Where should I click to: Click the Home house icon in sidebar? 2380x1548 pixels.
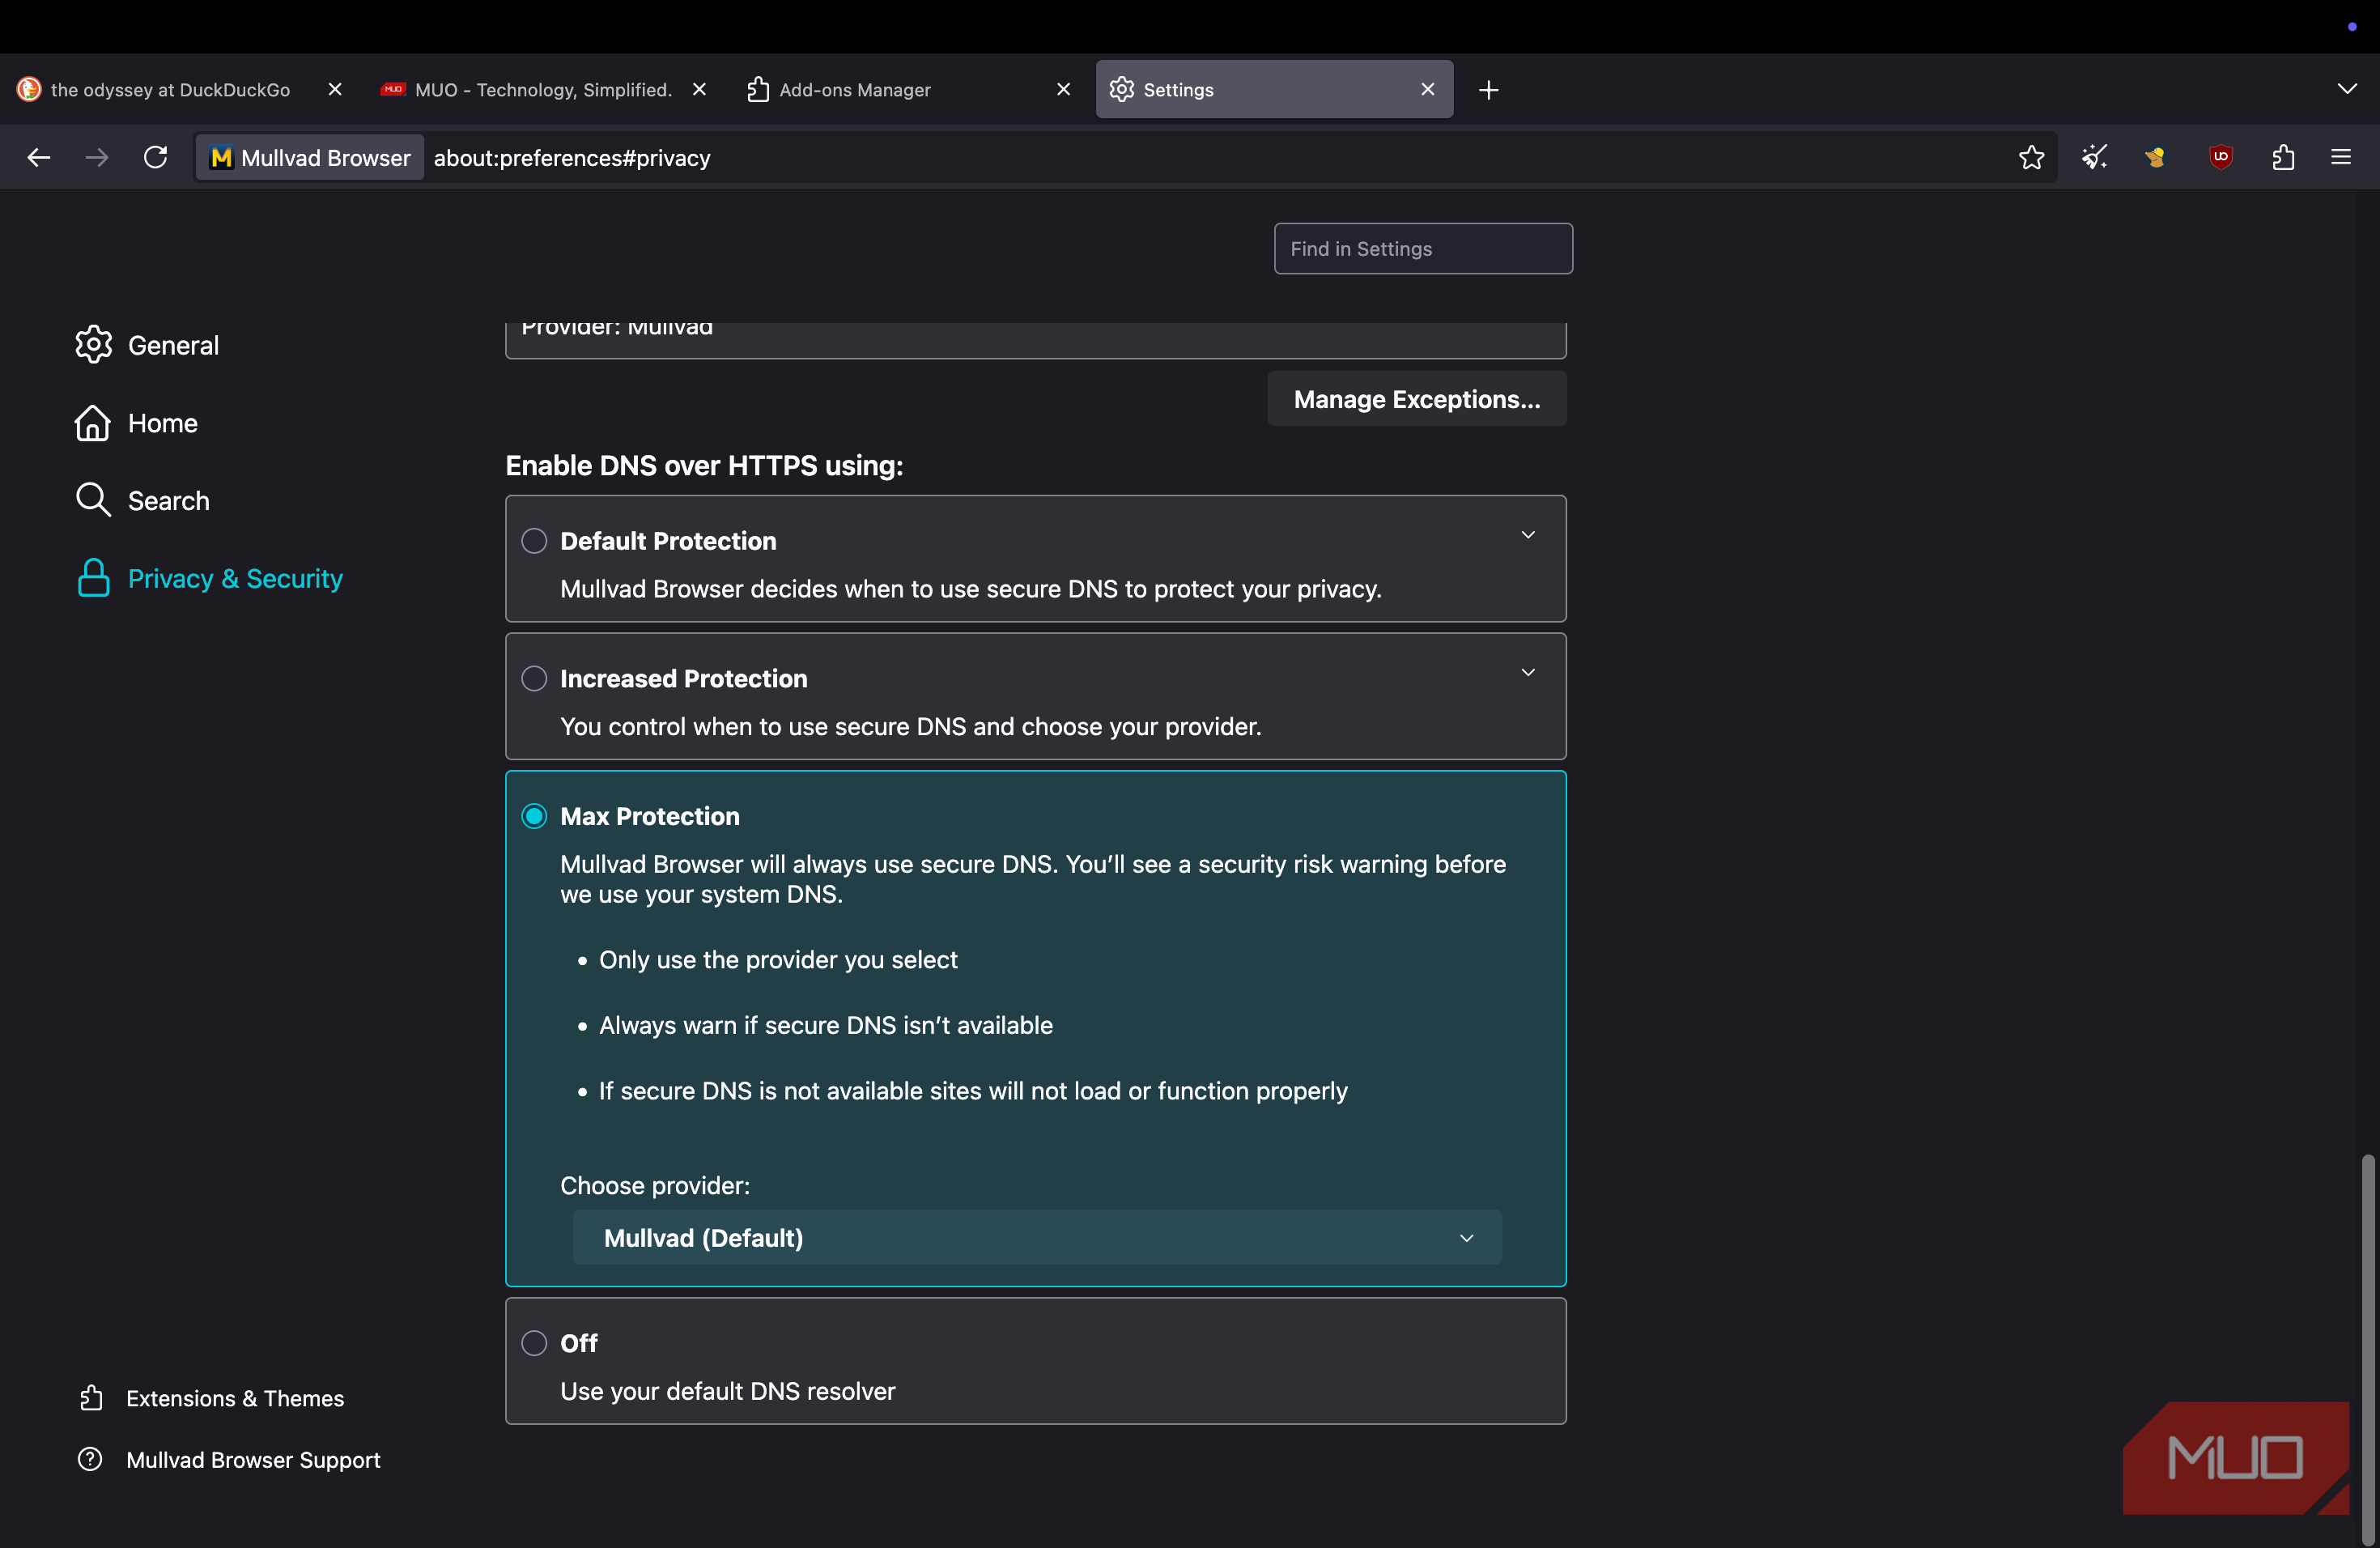[93, 422]
